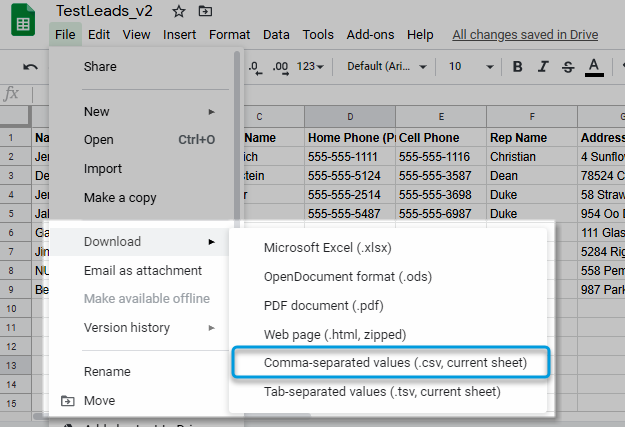The image size is (625, 427).
Task: Open the Tools menu
Action: pos(318,35)
